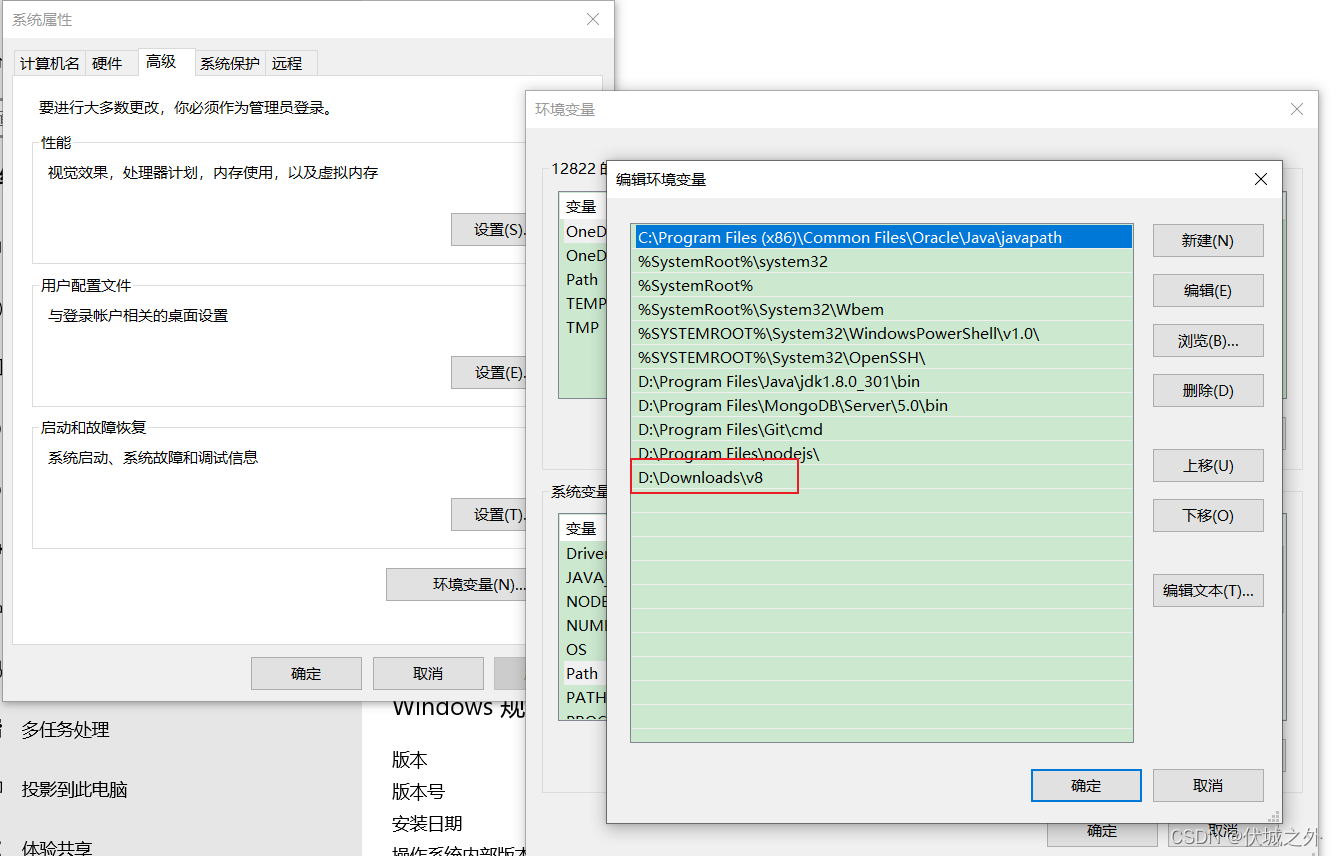The height and width of the screenshot is (856, 1338).
Task: Select D:\Program Files\nodejs\ entry
Action: pos(884,454)
